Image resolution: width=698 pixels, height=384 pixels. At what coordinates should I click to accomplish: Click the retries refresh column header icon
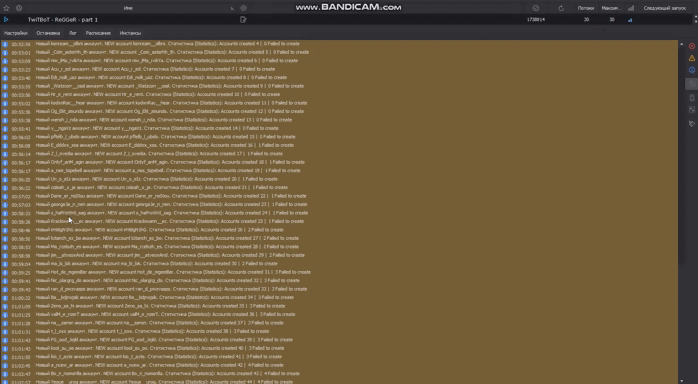[561, 8]
